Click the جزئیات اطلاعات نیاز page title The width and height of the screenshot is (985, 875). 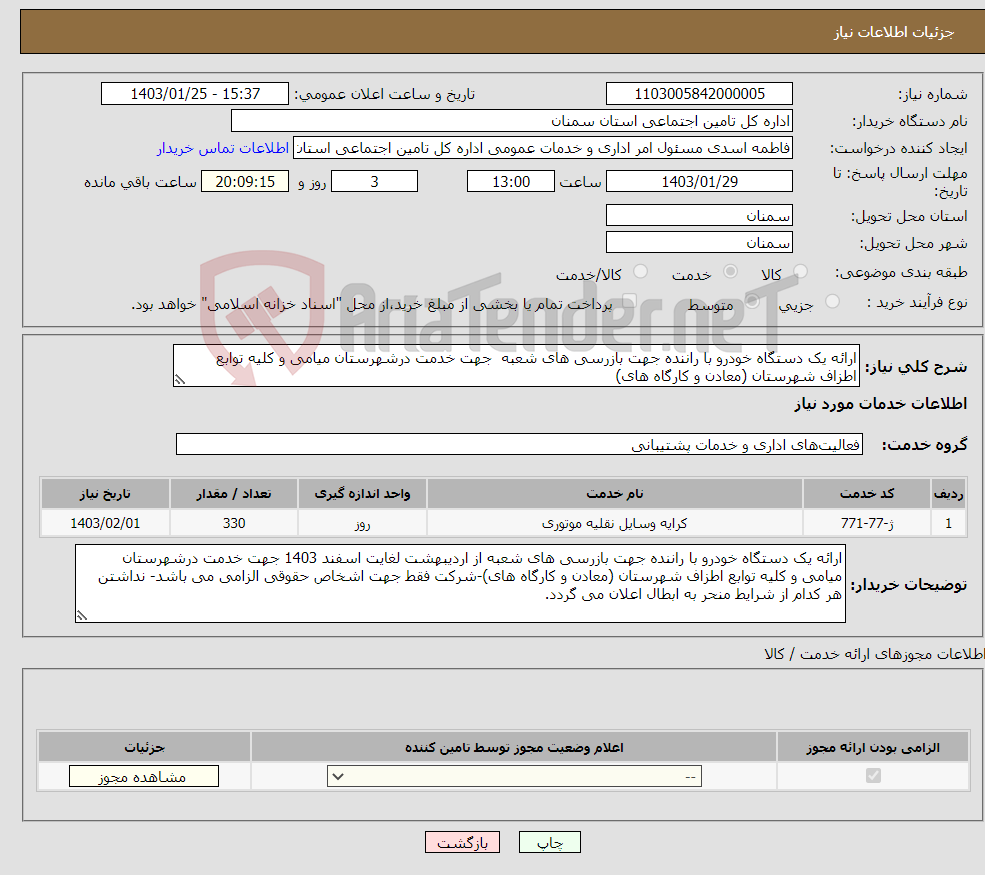click(893, 32)
